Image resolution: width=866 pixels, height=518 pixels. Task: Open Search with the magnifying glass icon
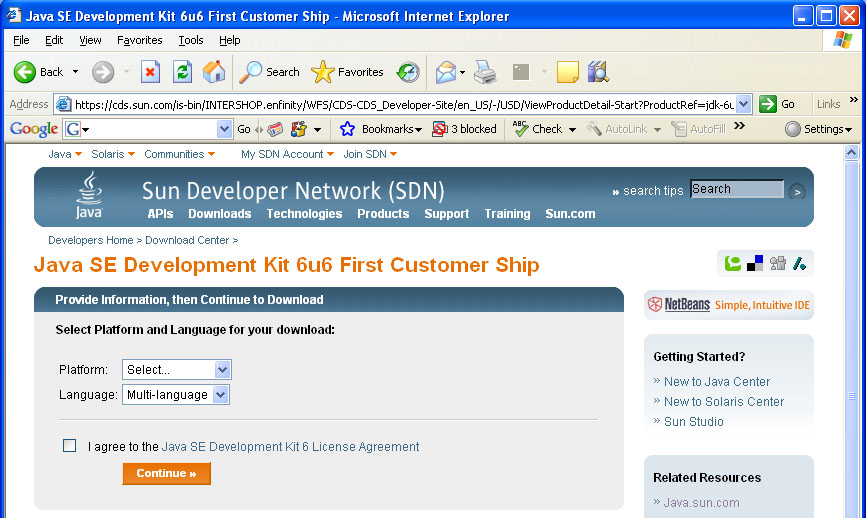251,72
